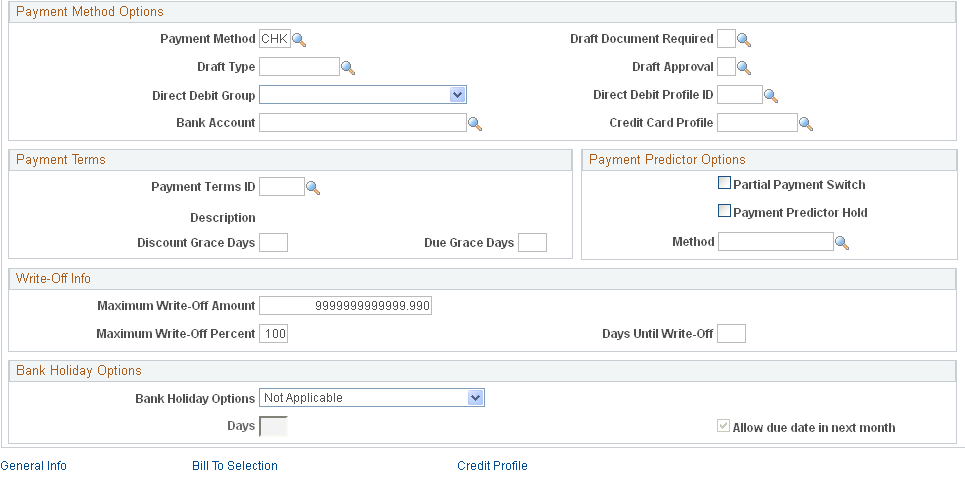Open Bank Account lookup icon

point(474,124)
